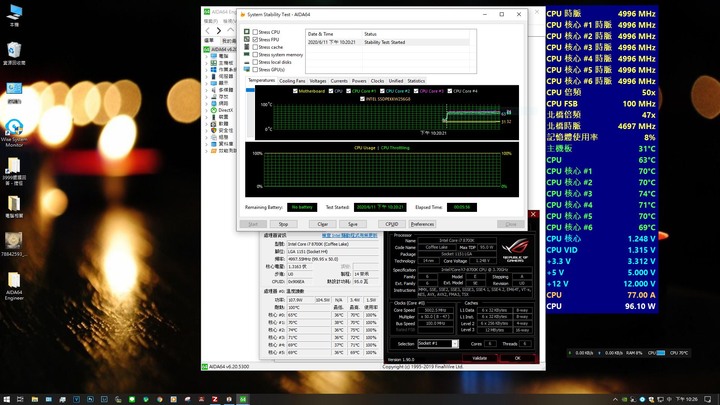
Task: Expand the 伺服器 server tree node
Action: coord(206,76)
